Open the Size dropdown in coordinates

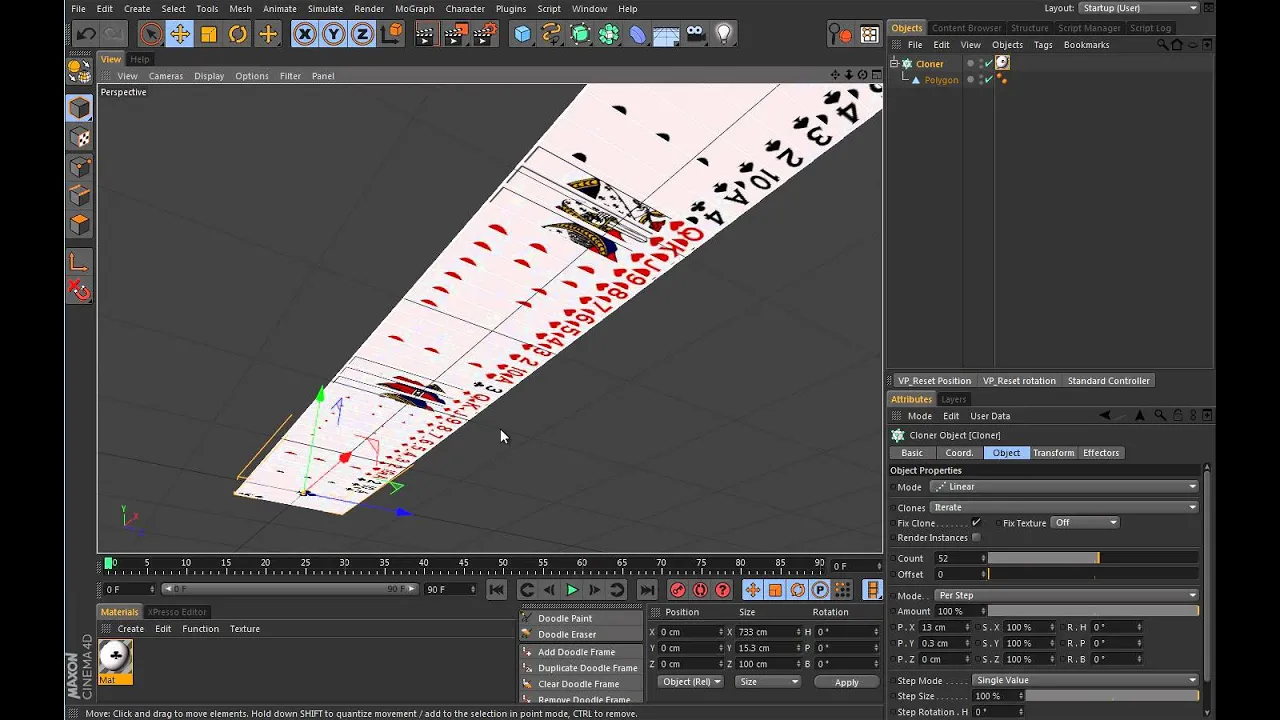pos(768,682)
